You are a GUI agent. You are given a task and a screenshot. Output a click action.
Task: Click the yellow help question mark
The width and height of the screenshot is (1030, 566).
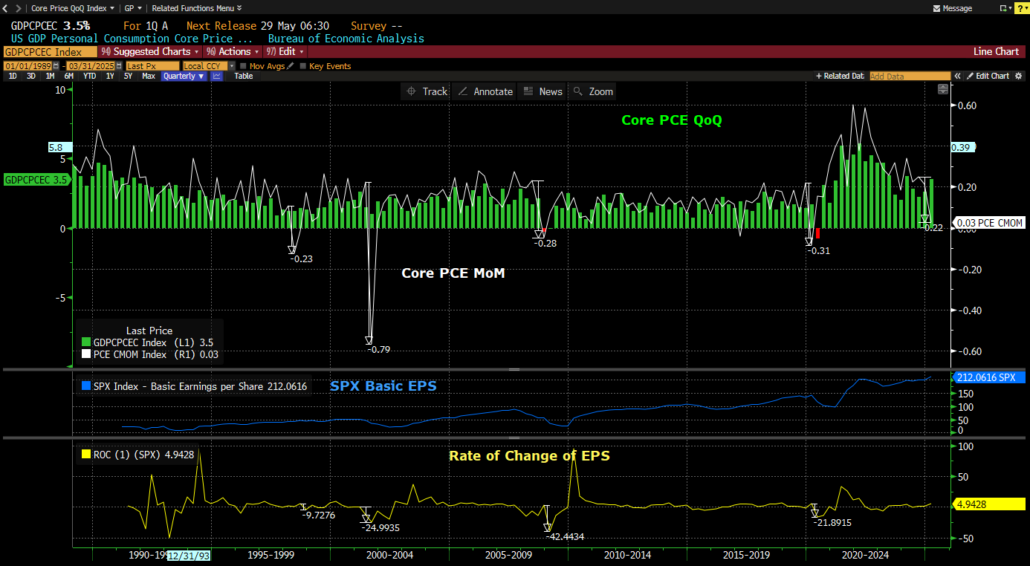1021,8
